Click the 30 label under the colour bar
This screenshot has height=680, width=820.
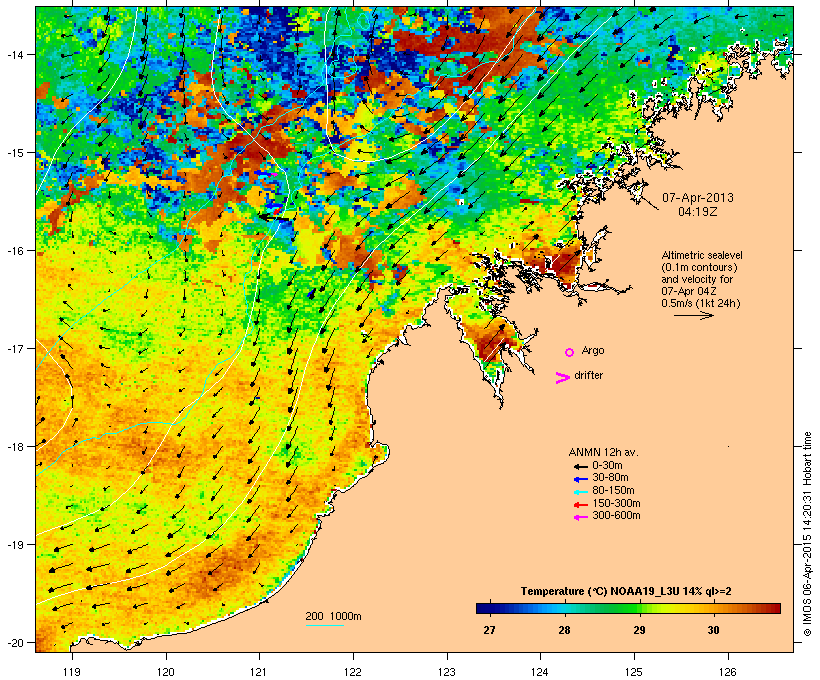pos(713,630)
